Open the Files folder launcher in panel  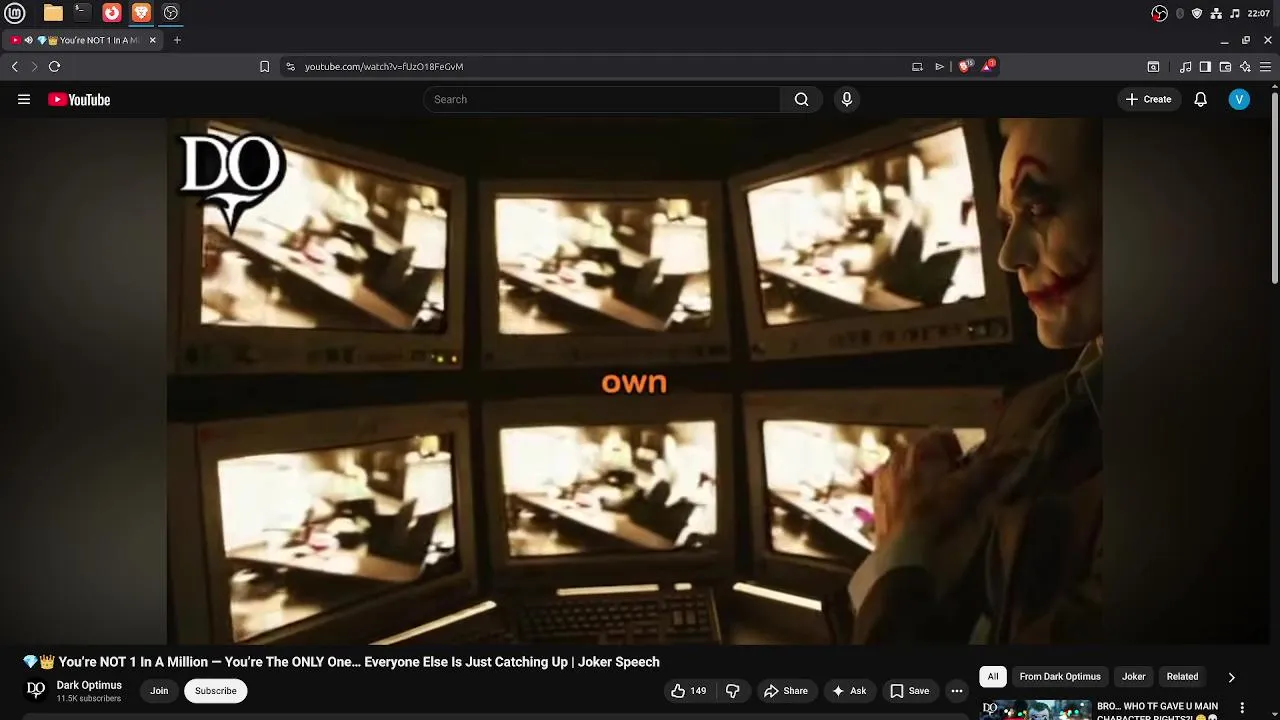click(x=53, y=13)
